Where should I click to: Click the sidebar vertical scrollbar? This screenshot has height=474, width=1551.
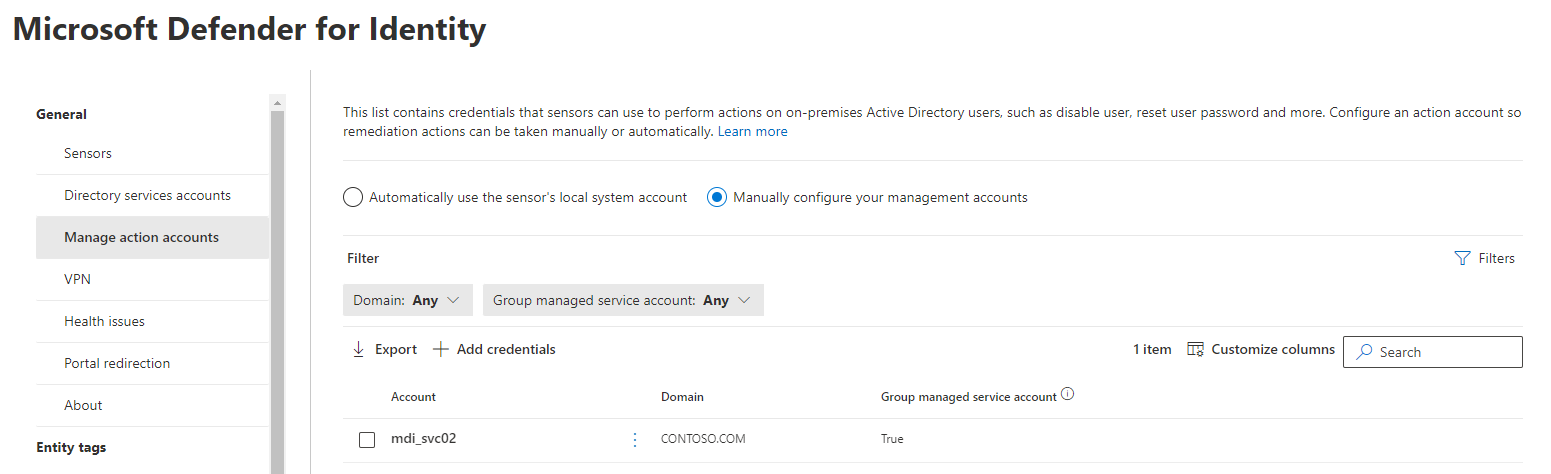click(277, 290)
